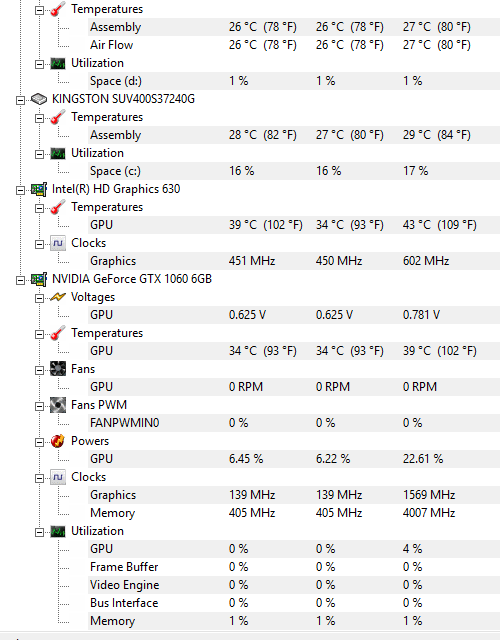Click the KINGSTON SUV400S37240G drive icon
500x640 pixels.
click(x=39, y=99)
